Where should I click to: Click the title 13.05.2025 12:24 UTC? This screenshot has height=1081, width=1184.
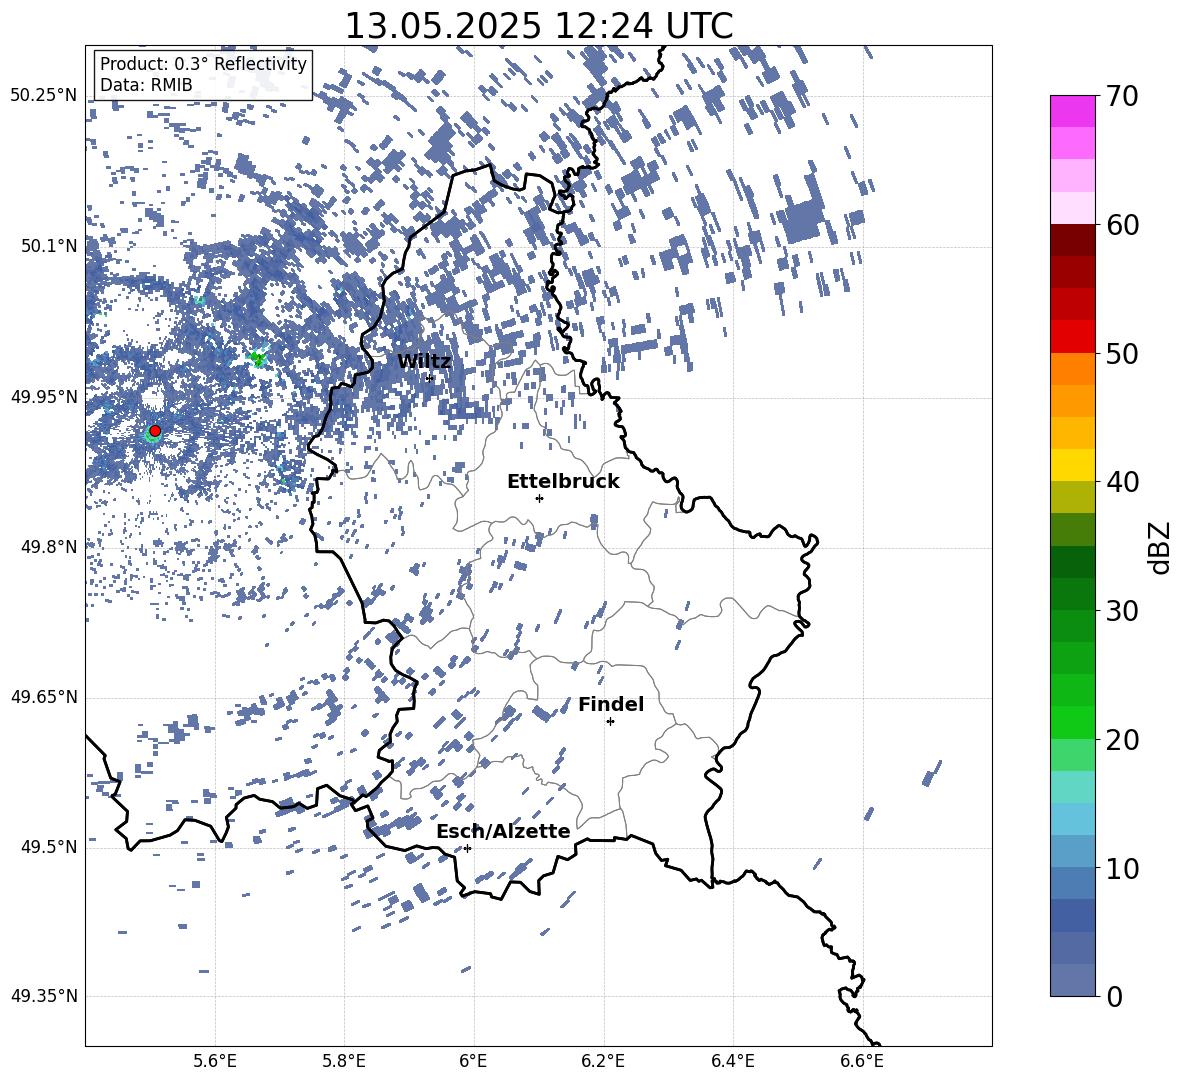point(539,26)
